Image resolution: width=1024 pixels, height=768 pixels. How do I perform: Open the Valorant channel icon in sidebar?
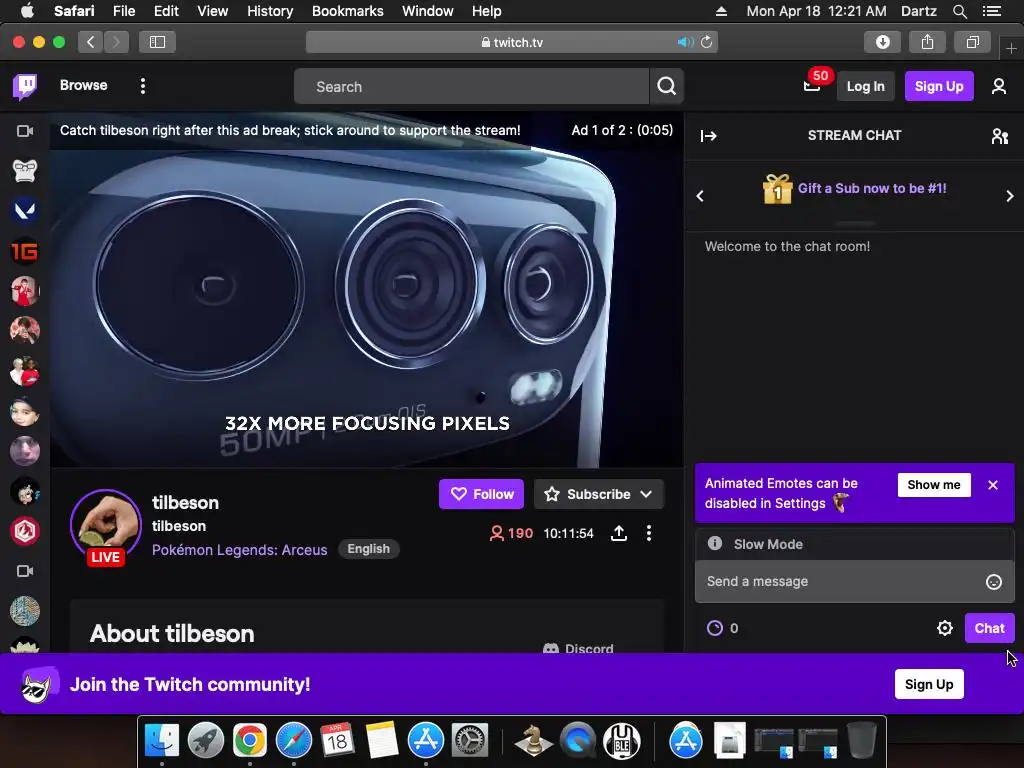pyautogui.click(x=25, y=210)
